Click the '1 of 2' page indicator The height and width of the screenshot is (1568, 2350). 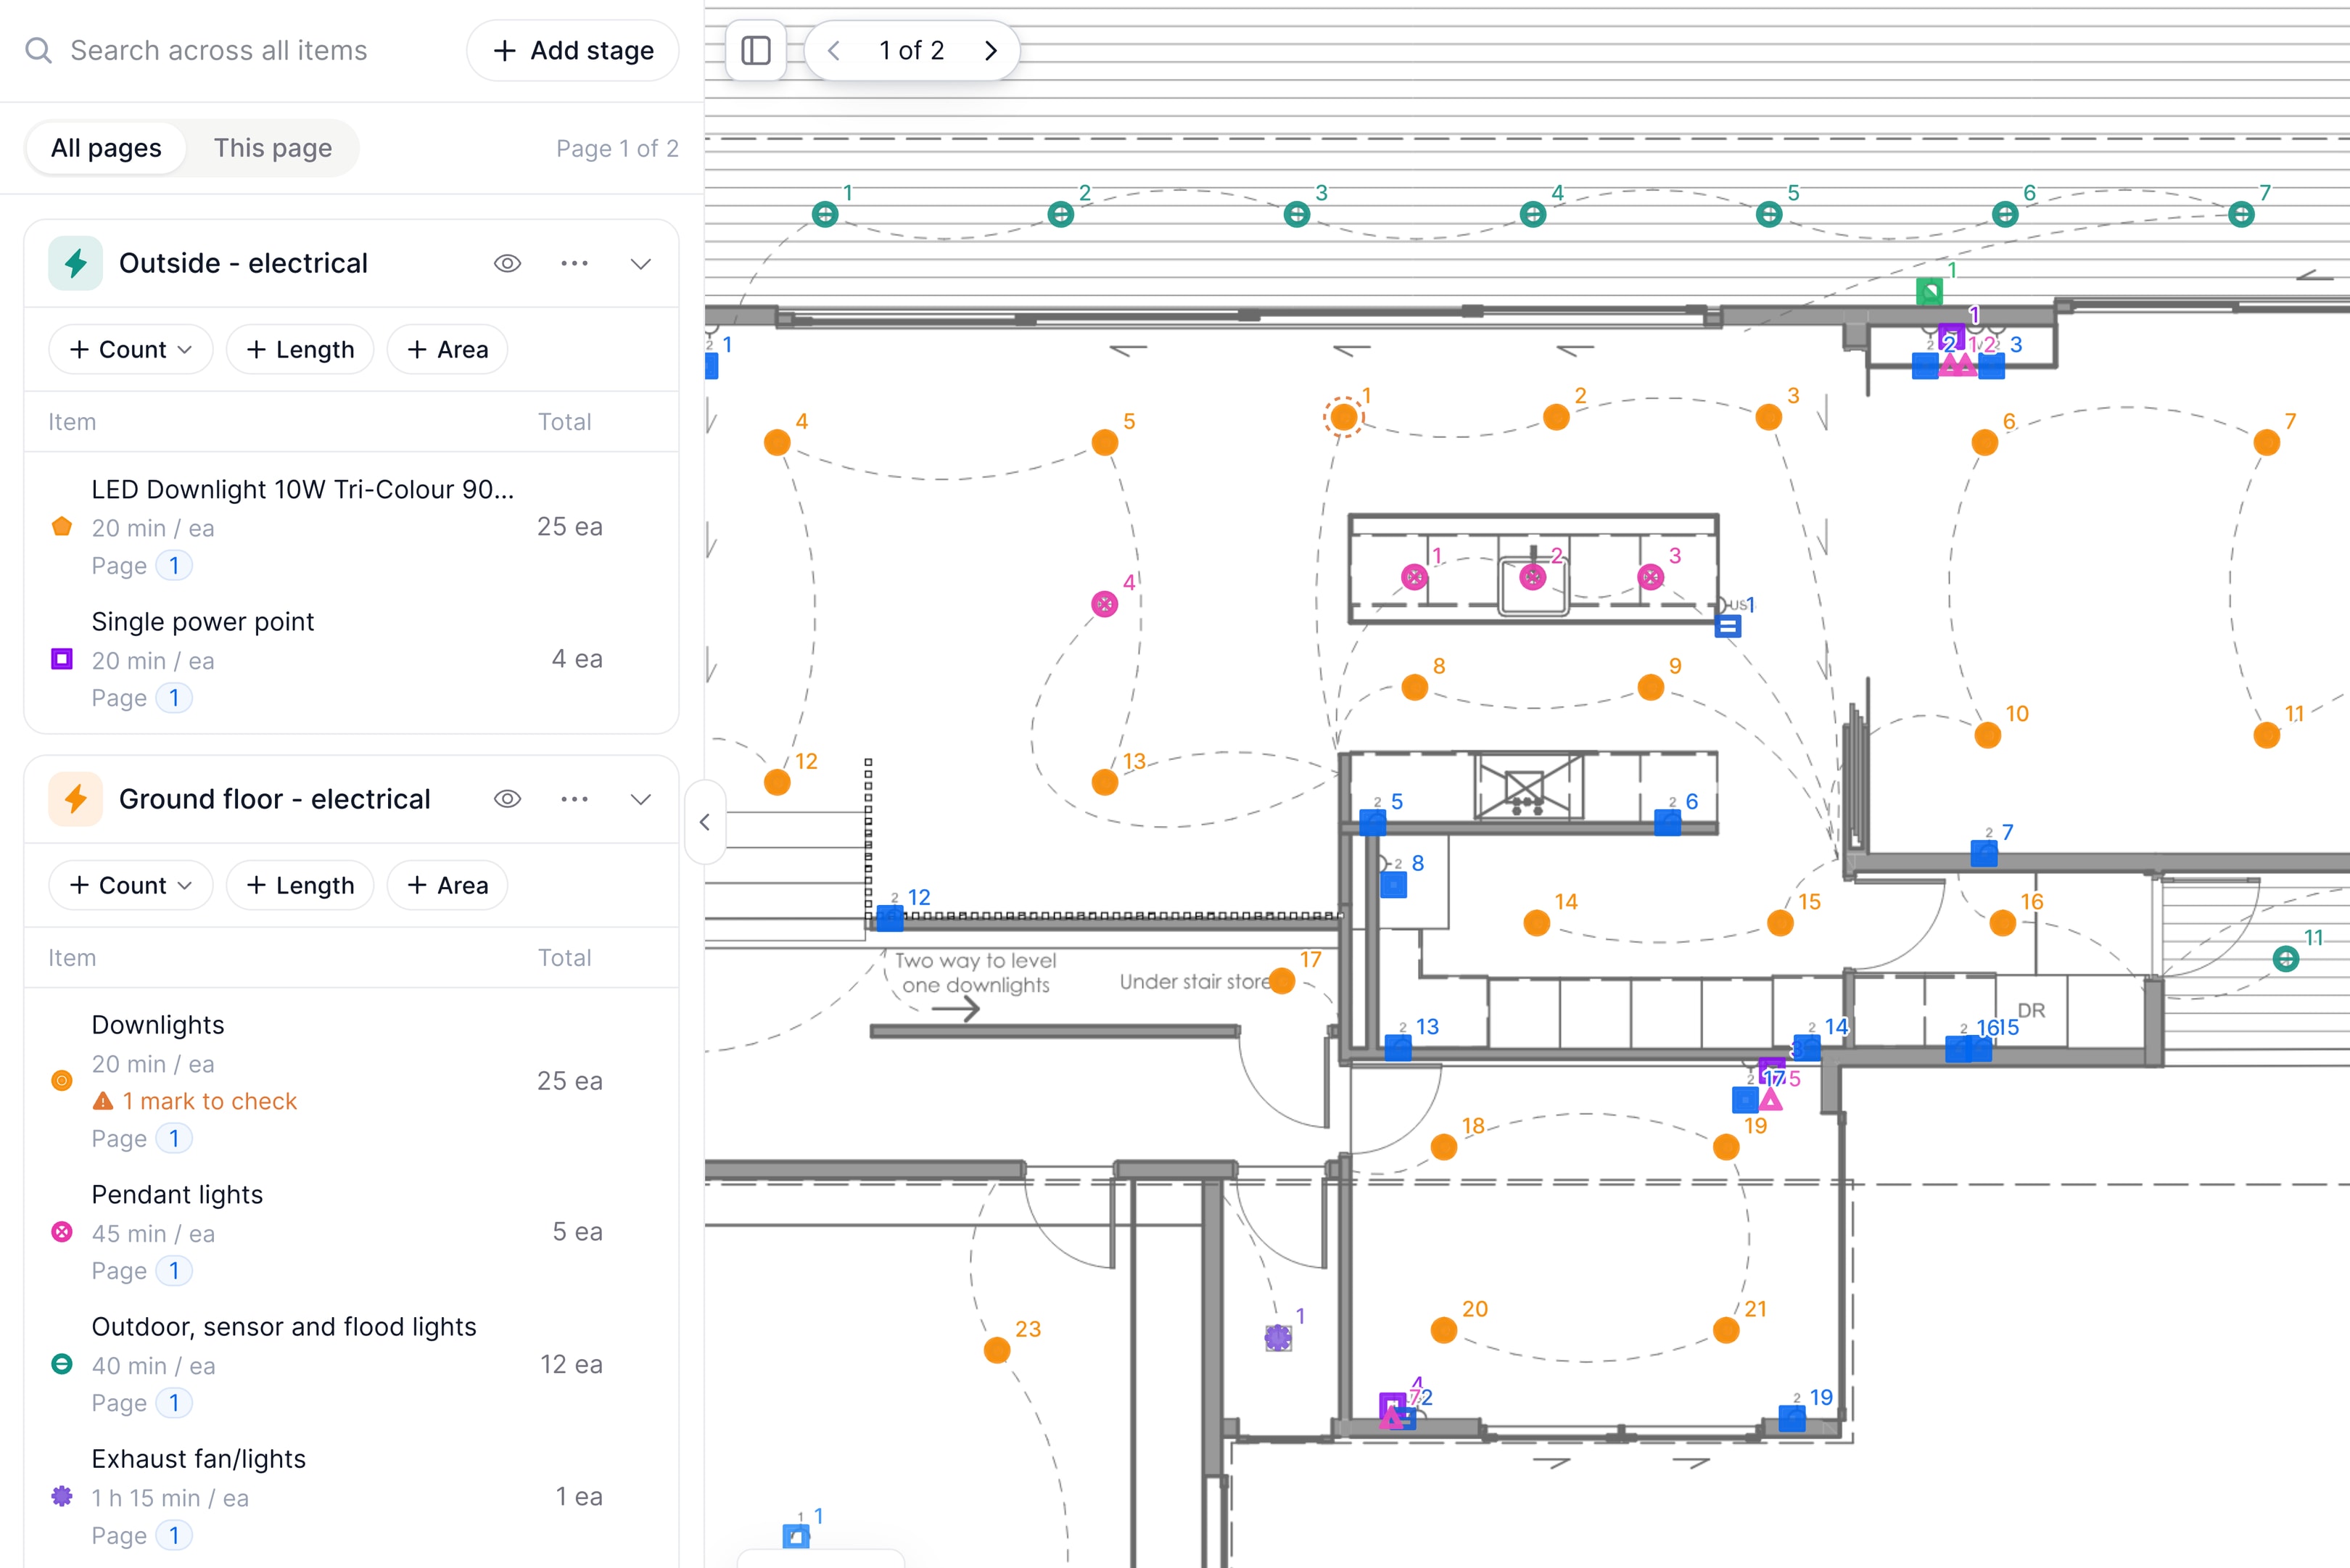(911, 50)
